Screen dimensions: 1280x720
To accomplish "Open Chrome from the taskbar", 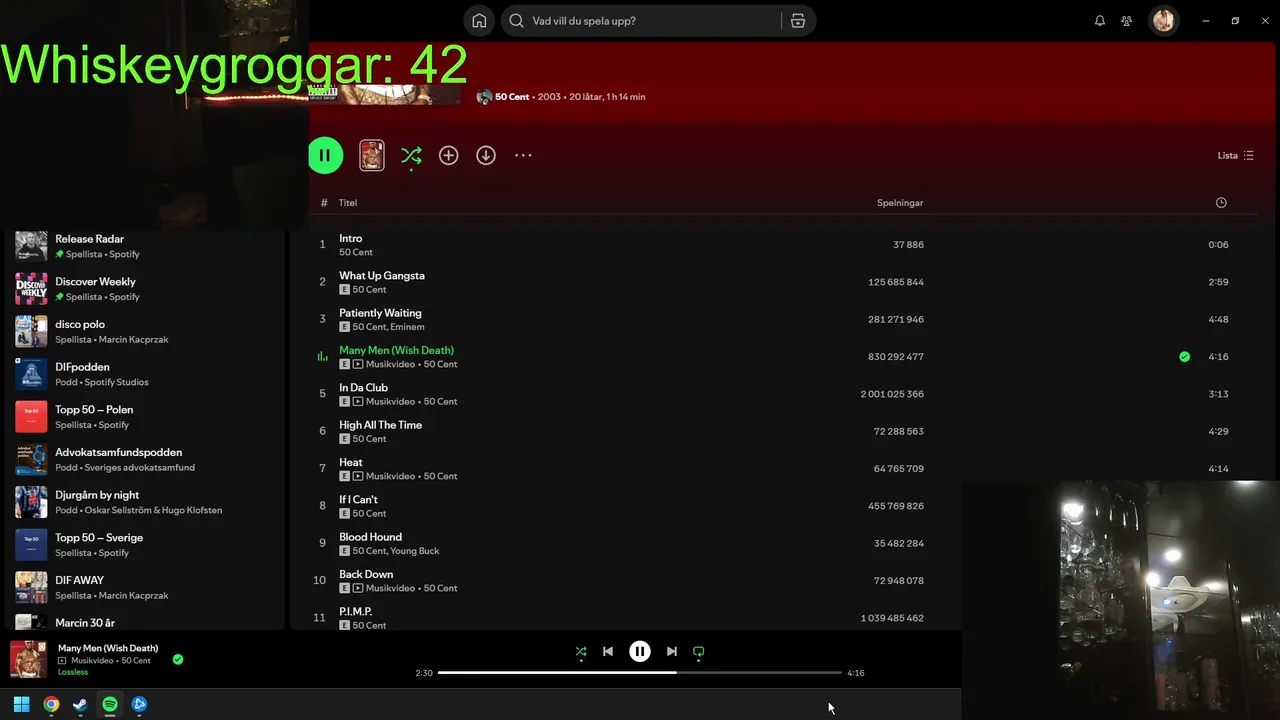I will point(51,704).
